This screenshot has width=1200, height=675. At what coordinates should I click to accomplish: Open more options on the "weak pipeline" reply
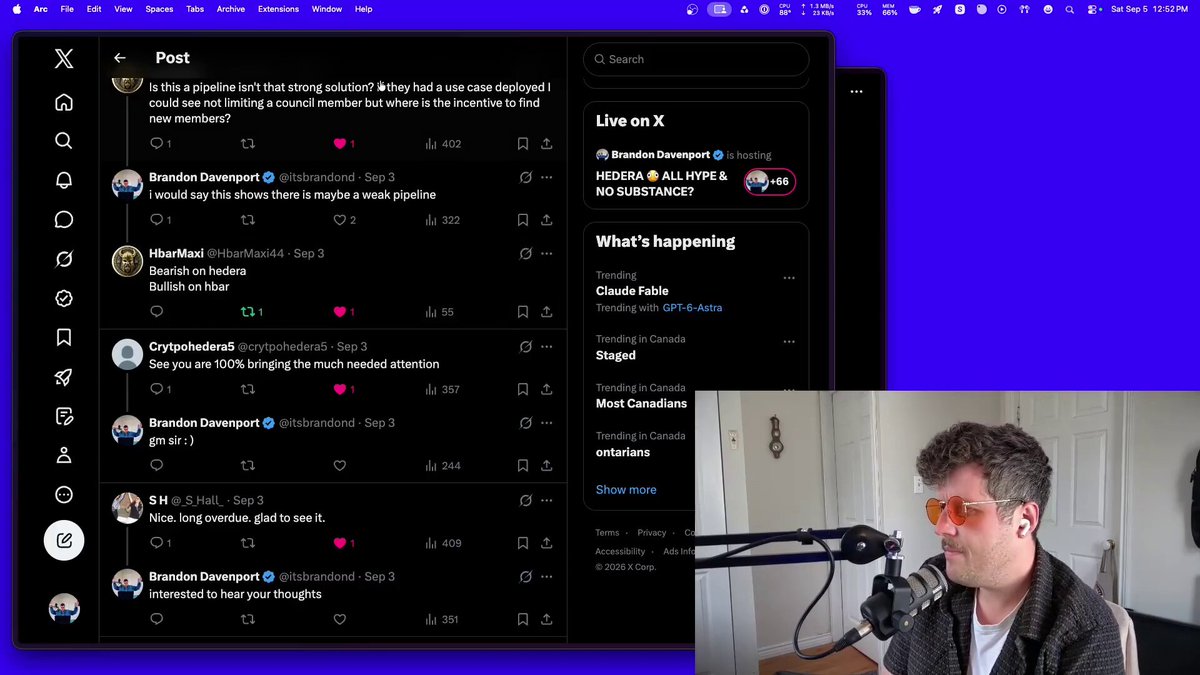pyautogui.click(x=546, y=177)
